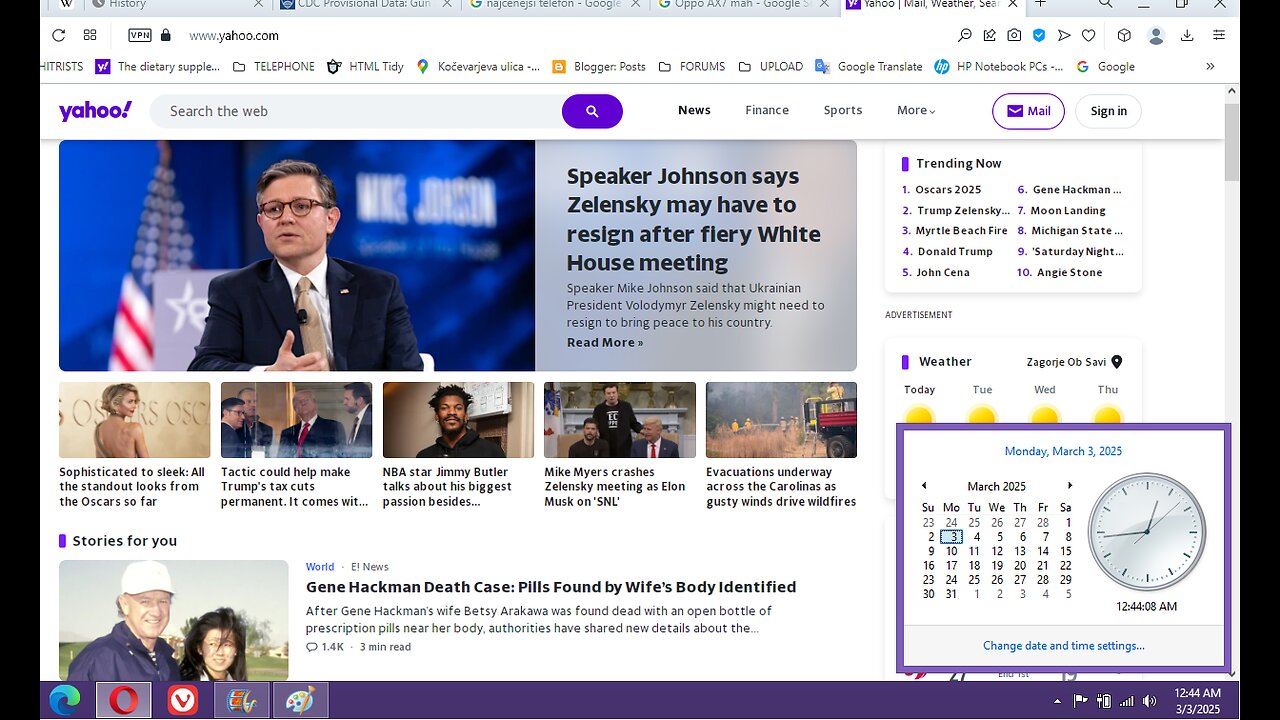The image size is (1280, 720).
Task: Open HTML Tidy bookmark
Action: [x=365, y=67]
